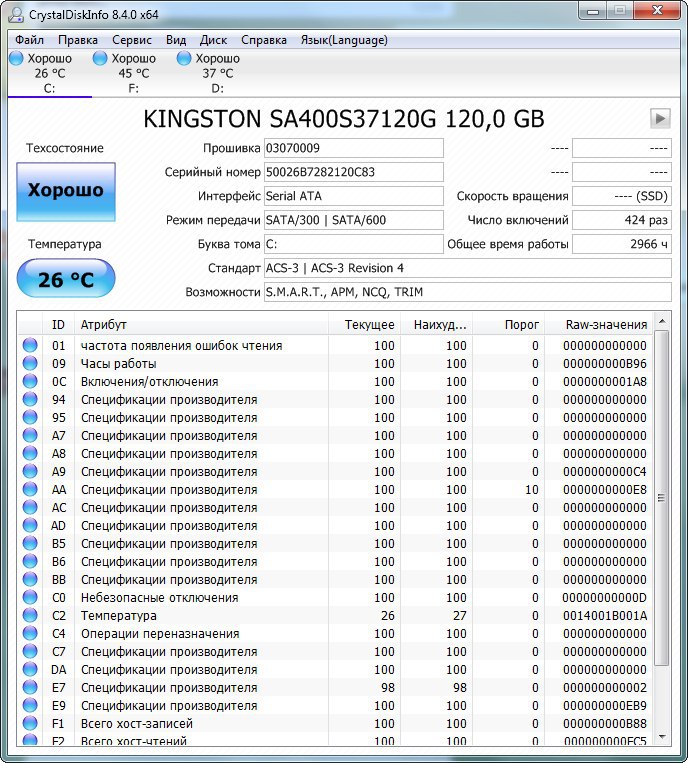The width and height of the screenshot is (688, 763).
Task: Click scrollbar down arrow of attribute list
Action: [x=662, y=737]
